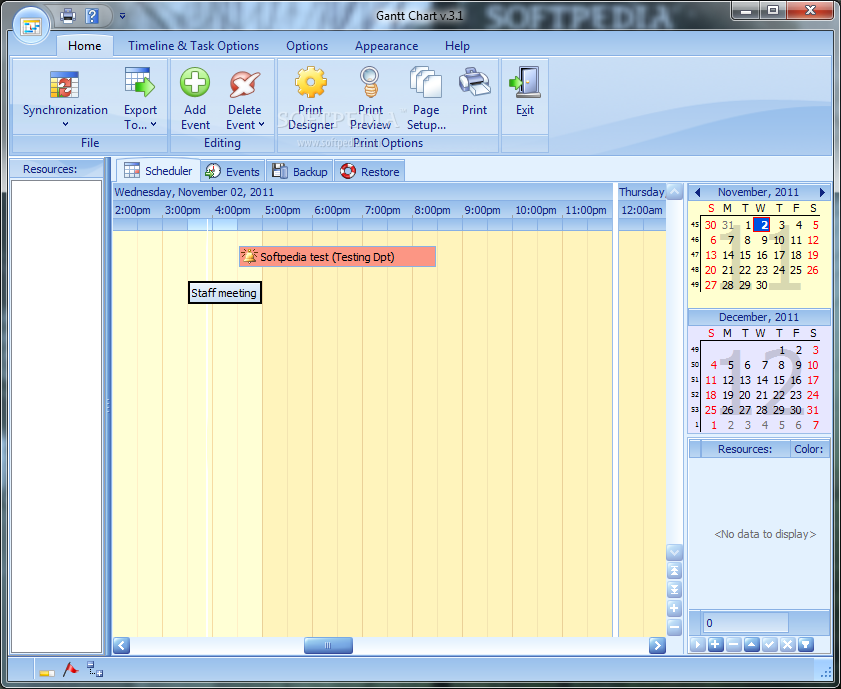Click the expand/collapse tree status icon
841x689 pixels.
(95, 669)
